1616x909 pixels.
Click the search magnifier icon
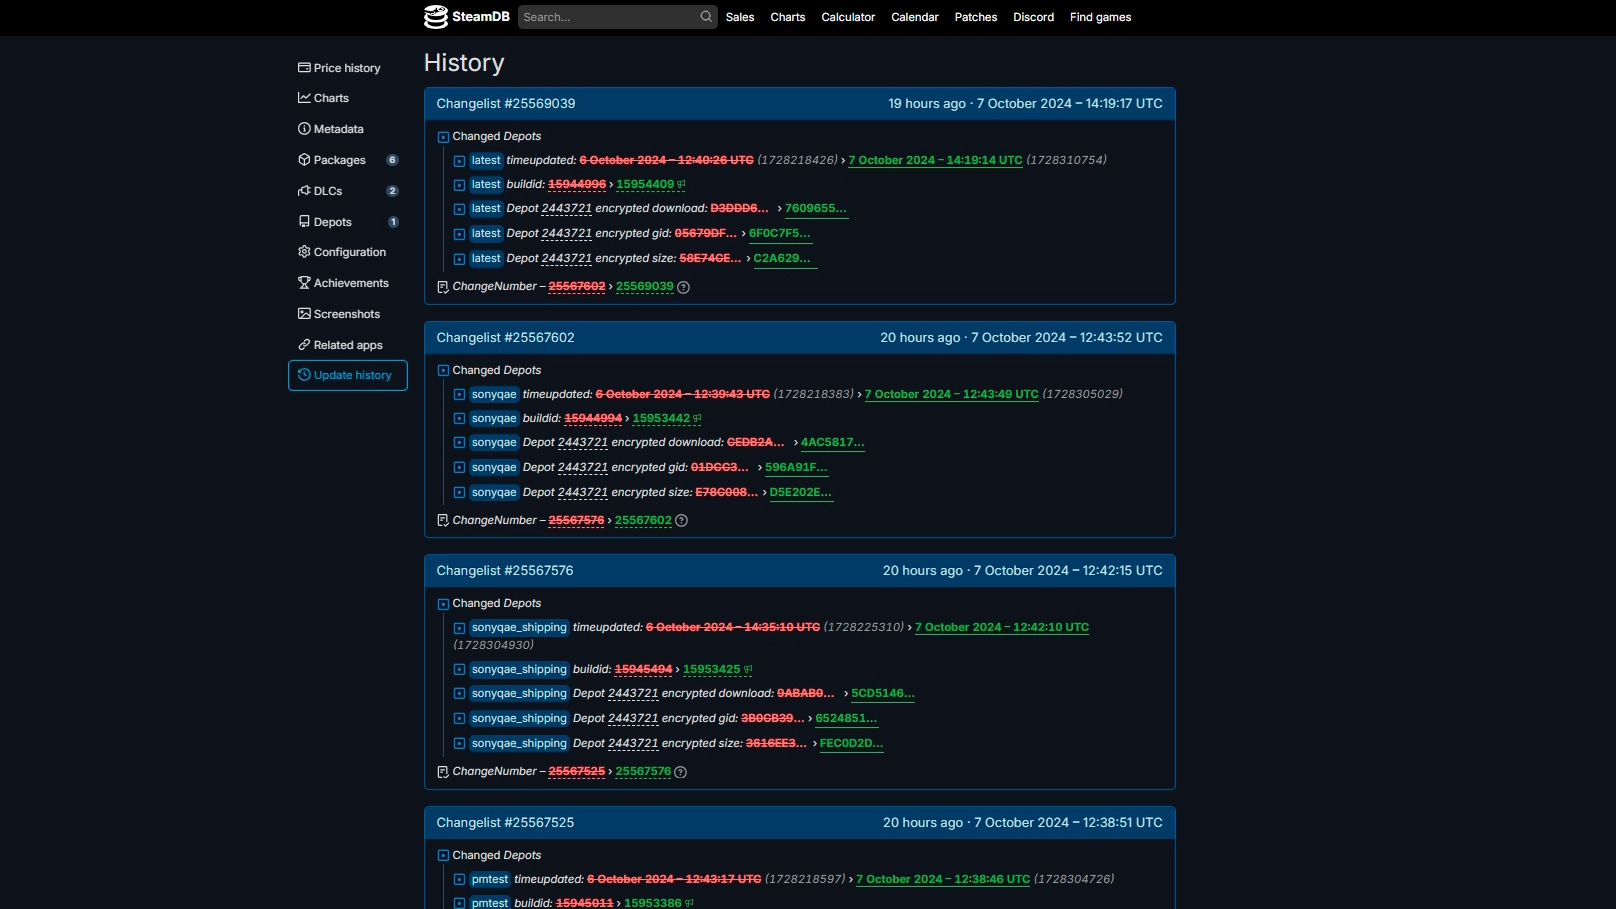(706, 17)
